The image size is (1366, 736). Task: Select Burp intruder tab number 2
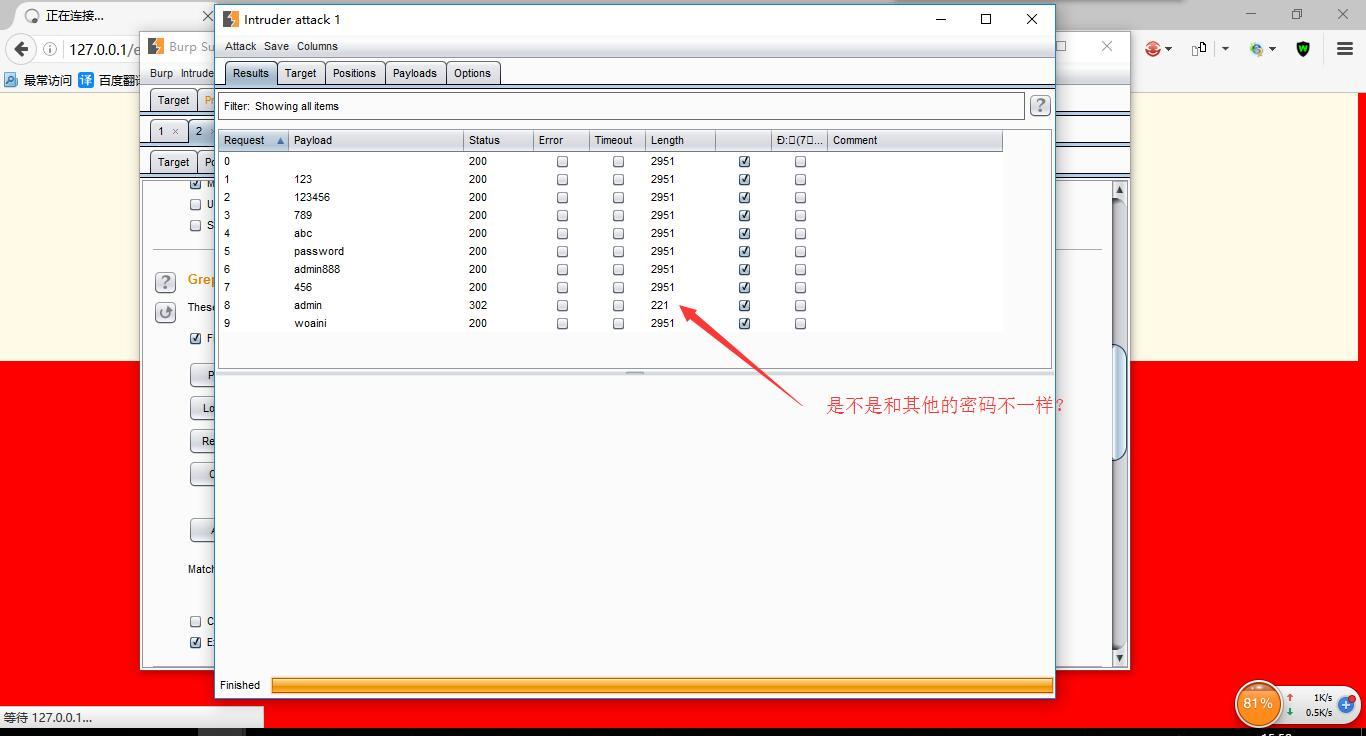coord(199,131)
